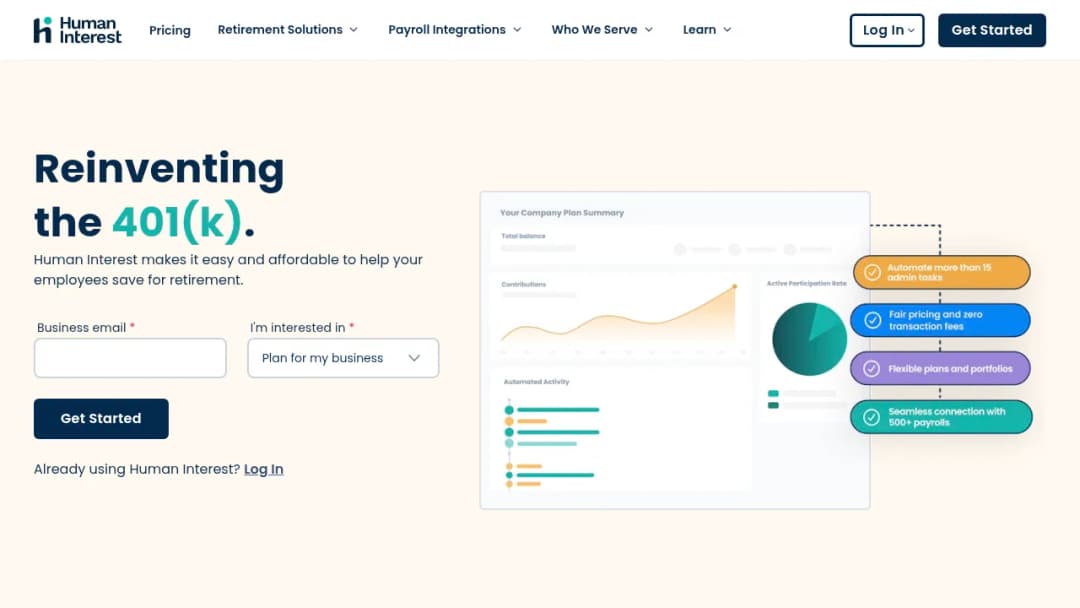Click the Active Participation Rate pie chart
The width and height of the screenshot is (1080, 608).
809,339
